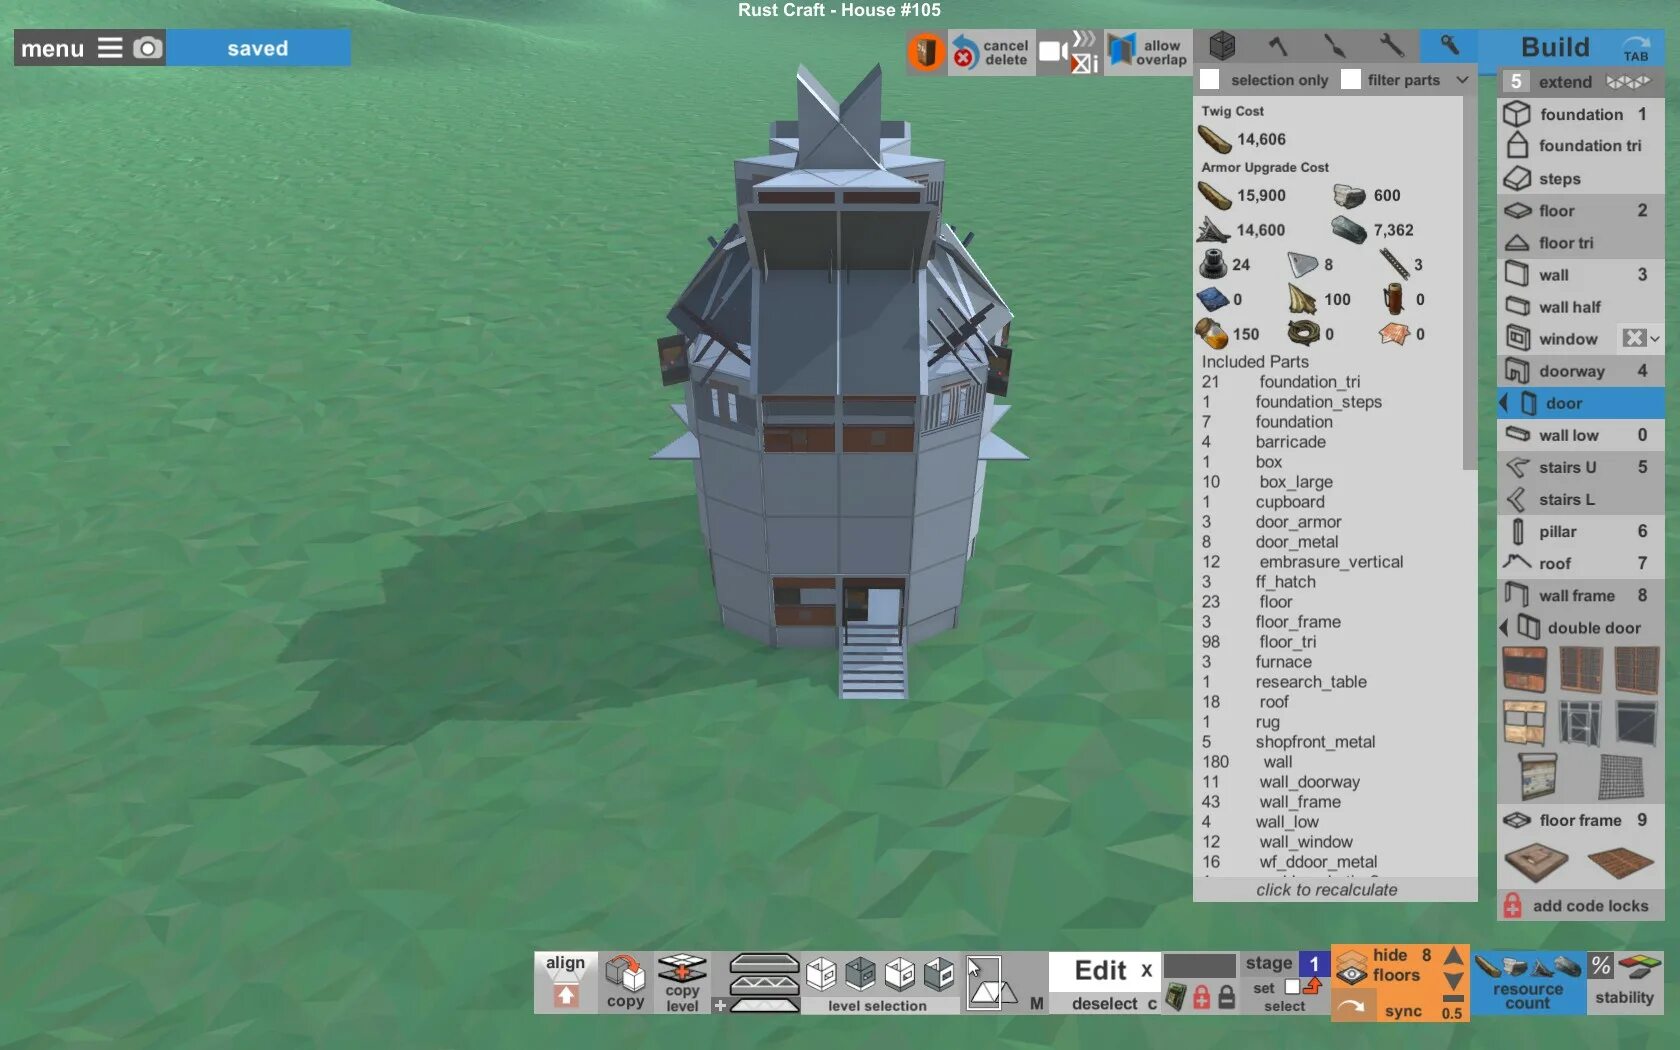1680x1050 pixels.
Task: Toggle the video camera mode icon
Action: (x=1052, y=52)
